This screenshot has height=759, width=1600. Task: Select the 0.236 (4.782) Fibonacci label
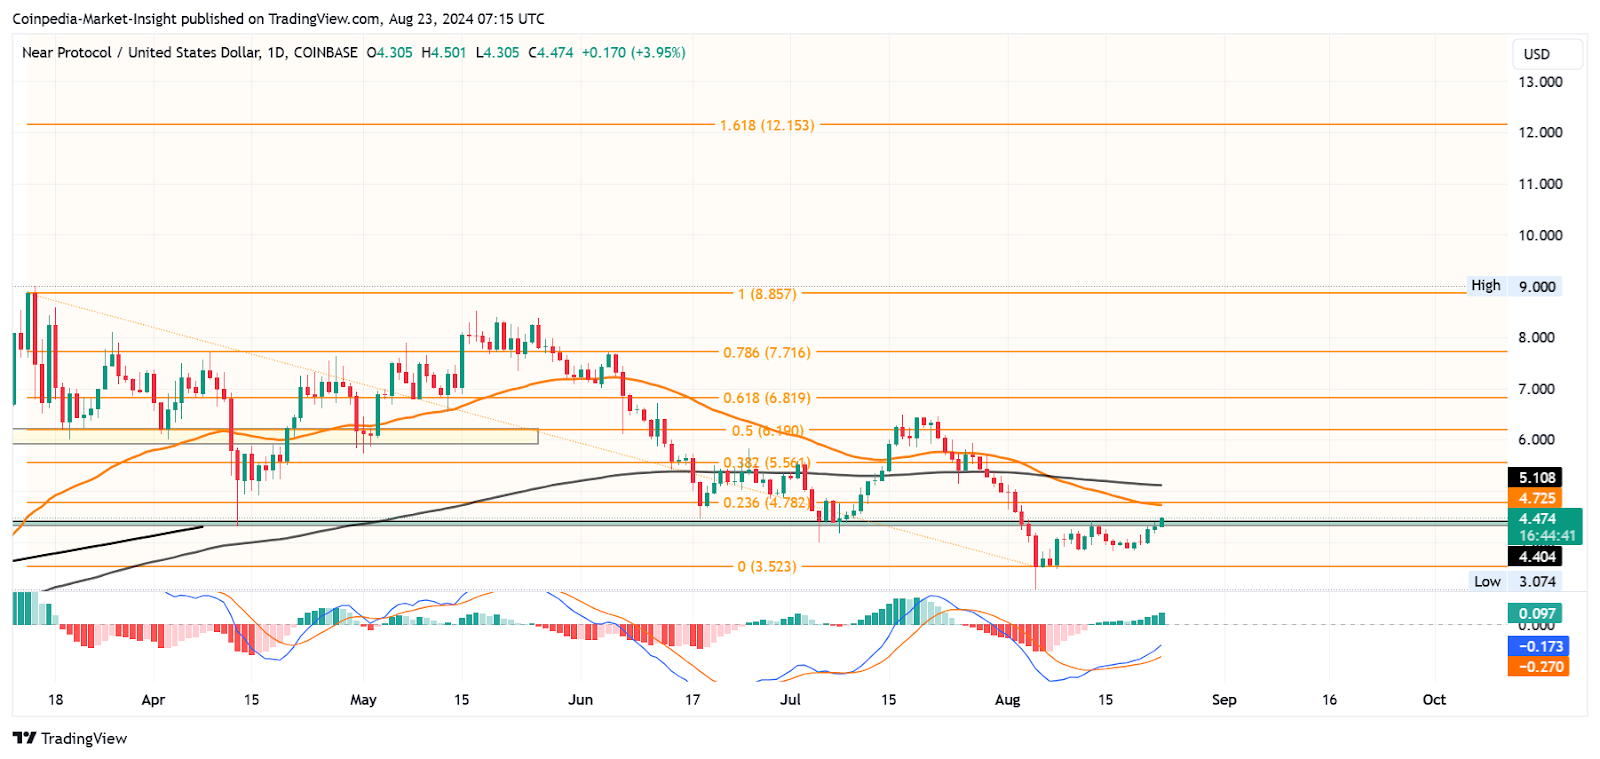(766, 503)
